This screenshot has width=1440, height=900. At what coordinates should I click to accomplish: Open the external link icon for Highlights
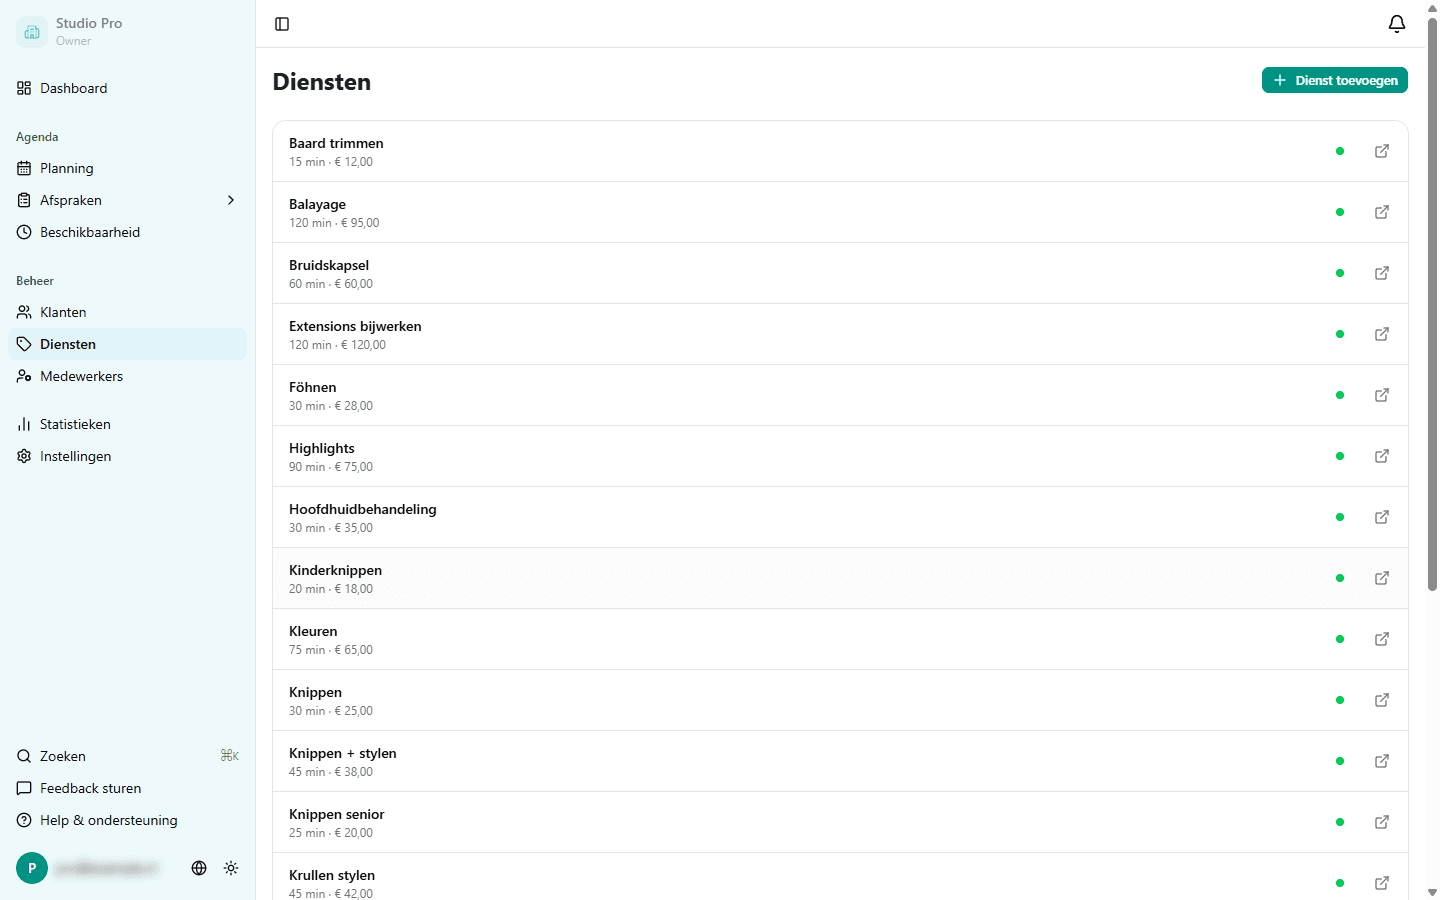[x=1382, y=456]
